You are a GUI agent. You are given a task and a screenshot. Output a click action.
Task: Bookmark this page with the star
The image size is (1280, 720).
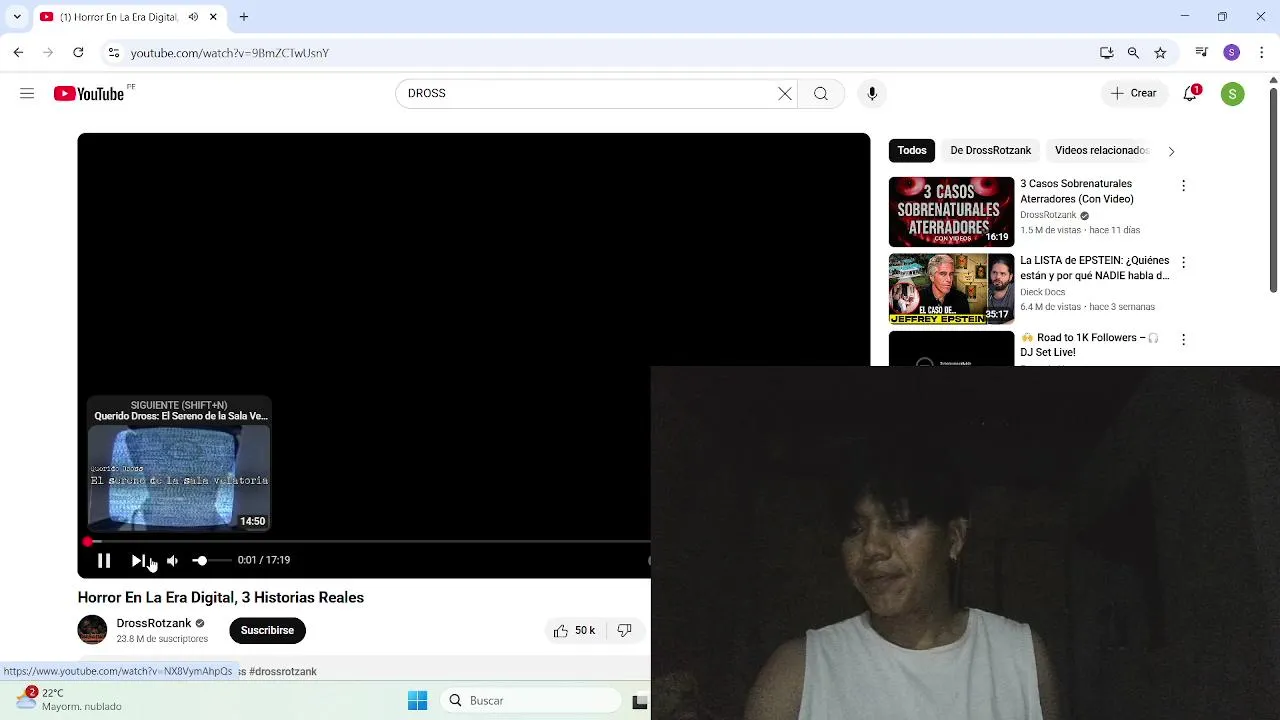click(x=1160, y=53)
